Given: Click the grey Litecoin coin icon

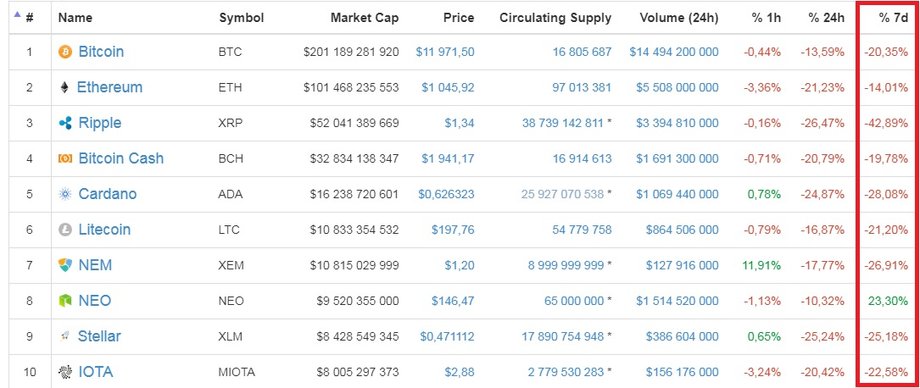Looking at the screenshot, I should (x=65, y=230).
